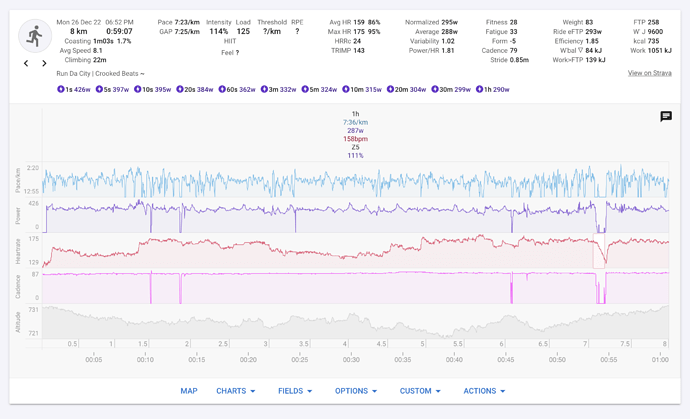Click the running activity type icon
This screenshot has height=419, width=690.
coord(35,36)
